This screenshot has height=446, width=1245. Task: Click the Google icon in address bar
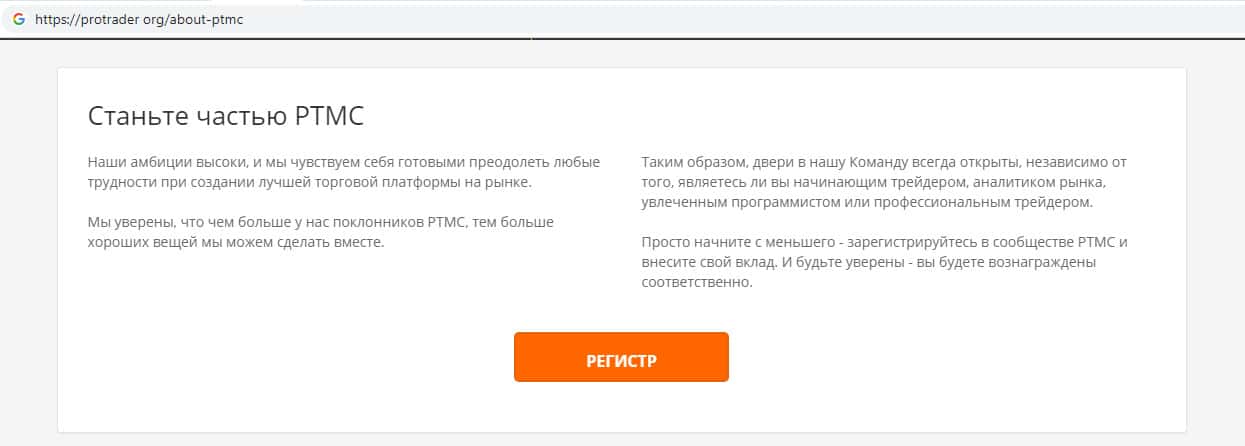point(18,19)
